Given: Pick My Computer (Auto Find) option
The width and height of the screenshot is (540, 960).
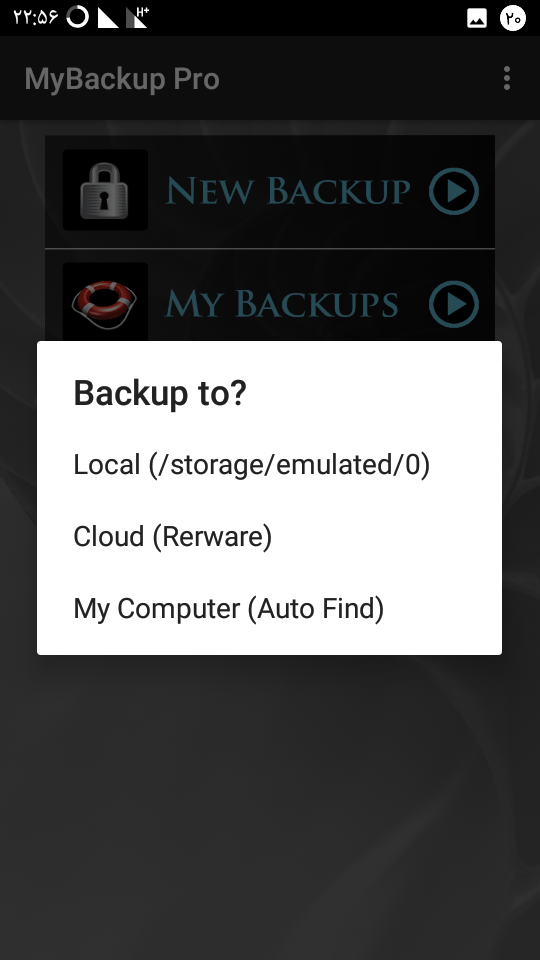Looking at the screenshot, I should pos(269,609).
